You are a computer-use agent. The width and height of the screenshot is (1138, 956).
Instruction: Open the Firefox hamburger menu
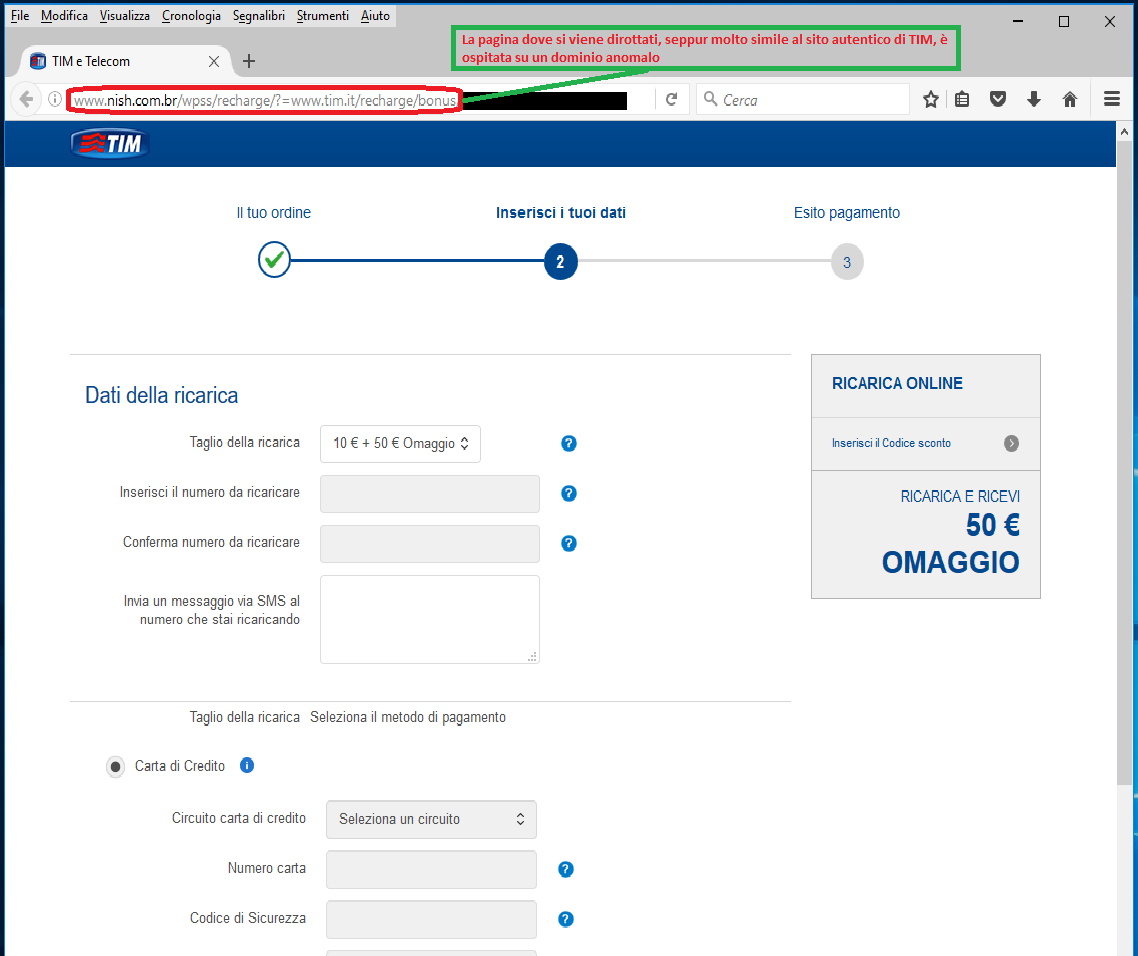point(1112,99)
